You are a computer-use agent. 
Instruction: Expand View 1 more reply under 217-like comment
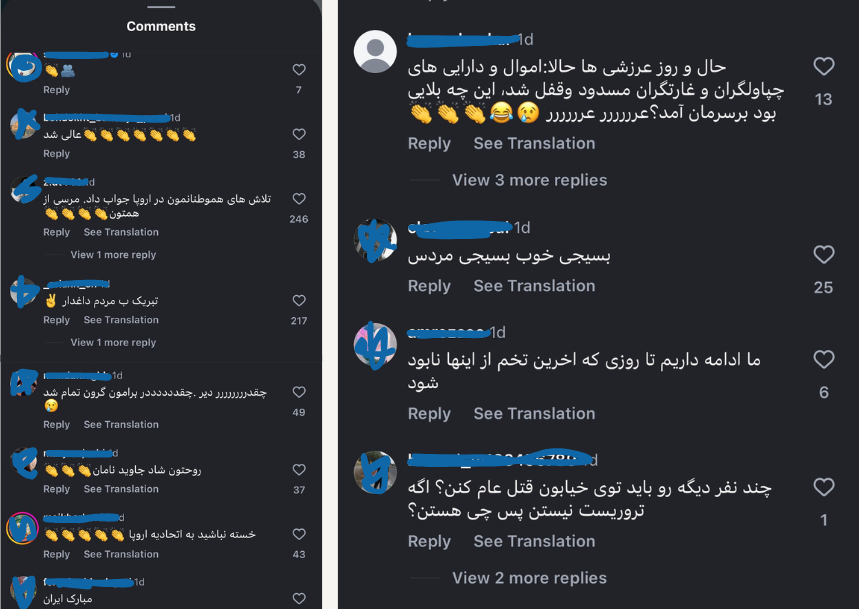pyautogui.click(x=113, y=343)
